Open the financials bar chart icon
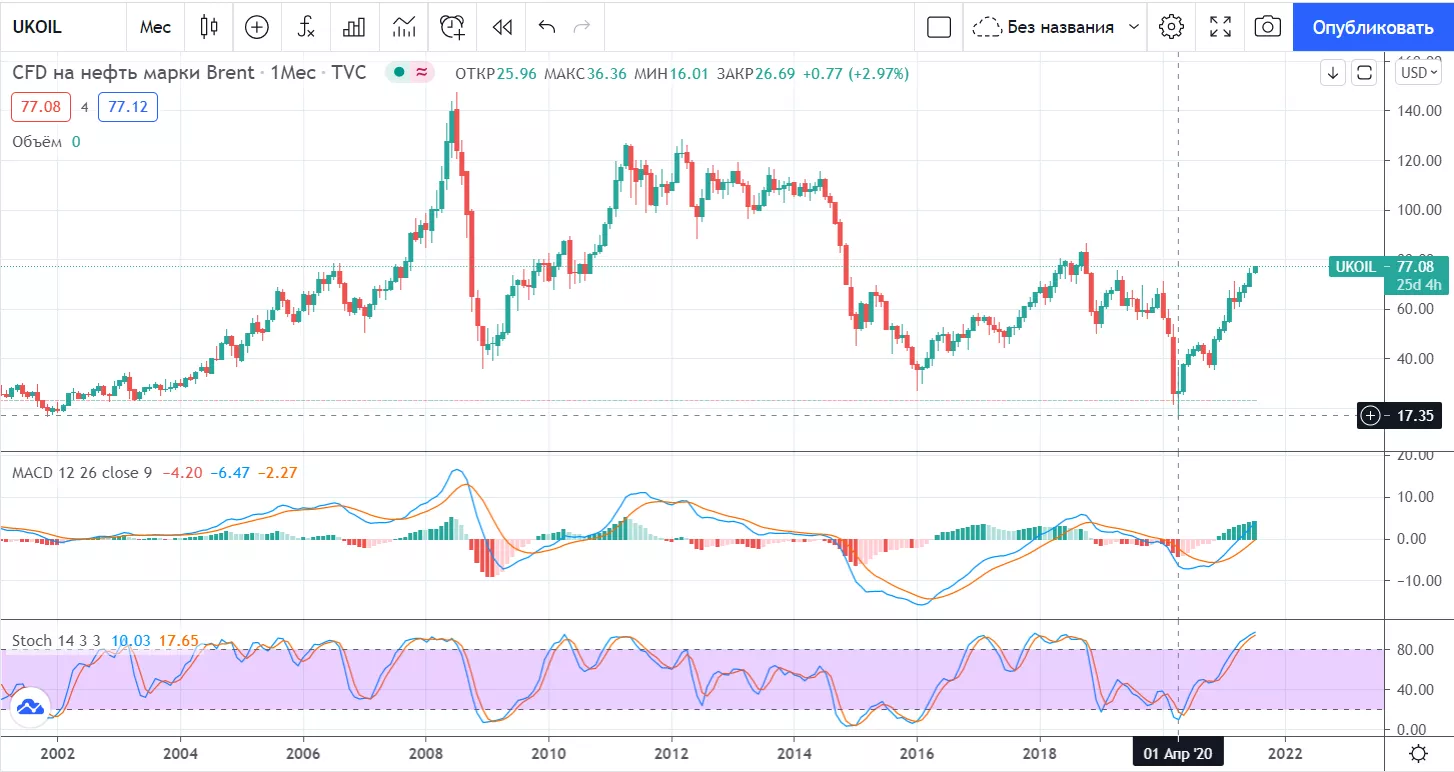This screenshot has height=772, width=1454. tap(355, 27)
